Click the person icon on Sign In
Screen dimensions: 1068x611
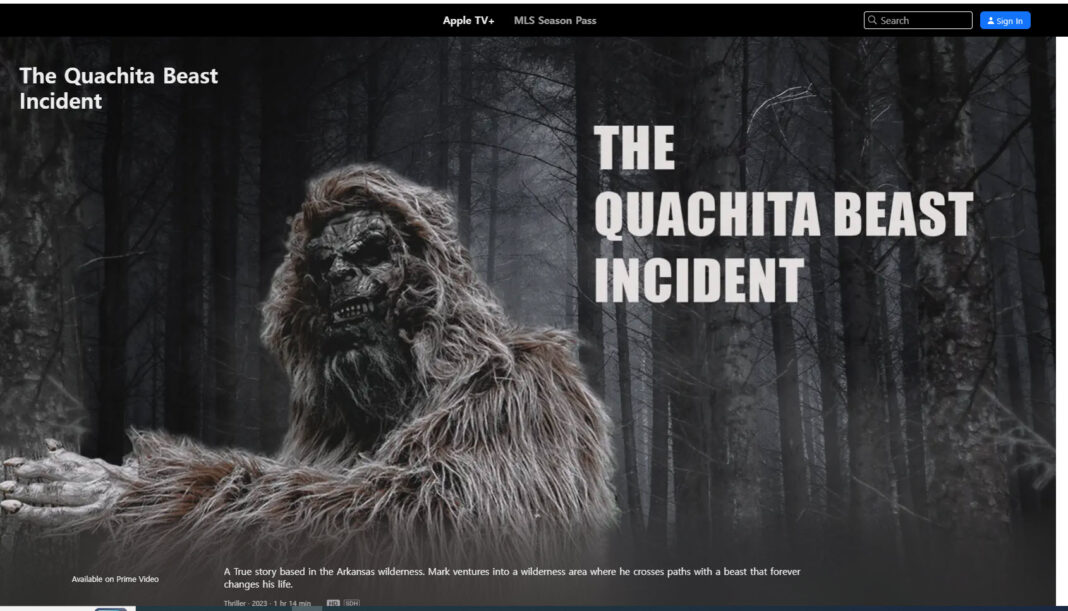point(990,20)
